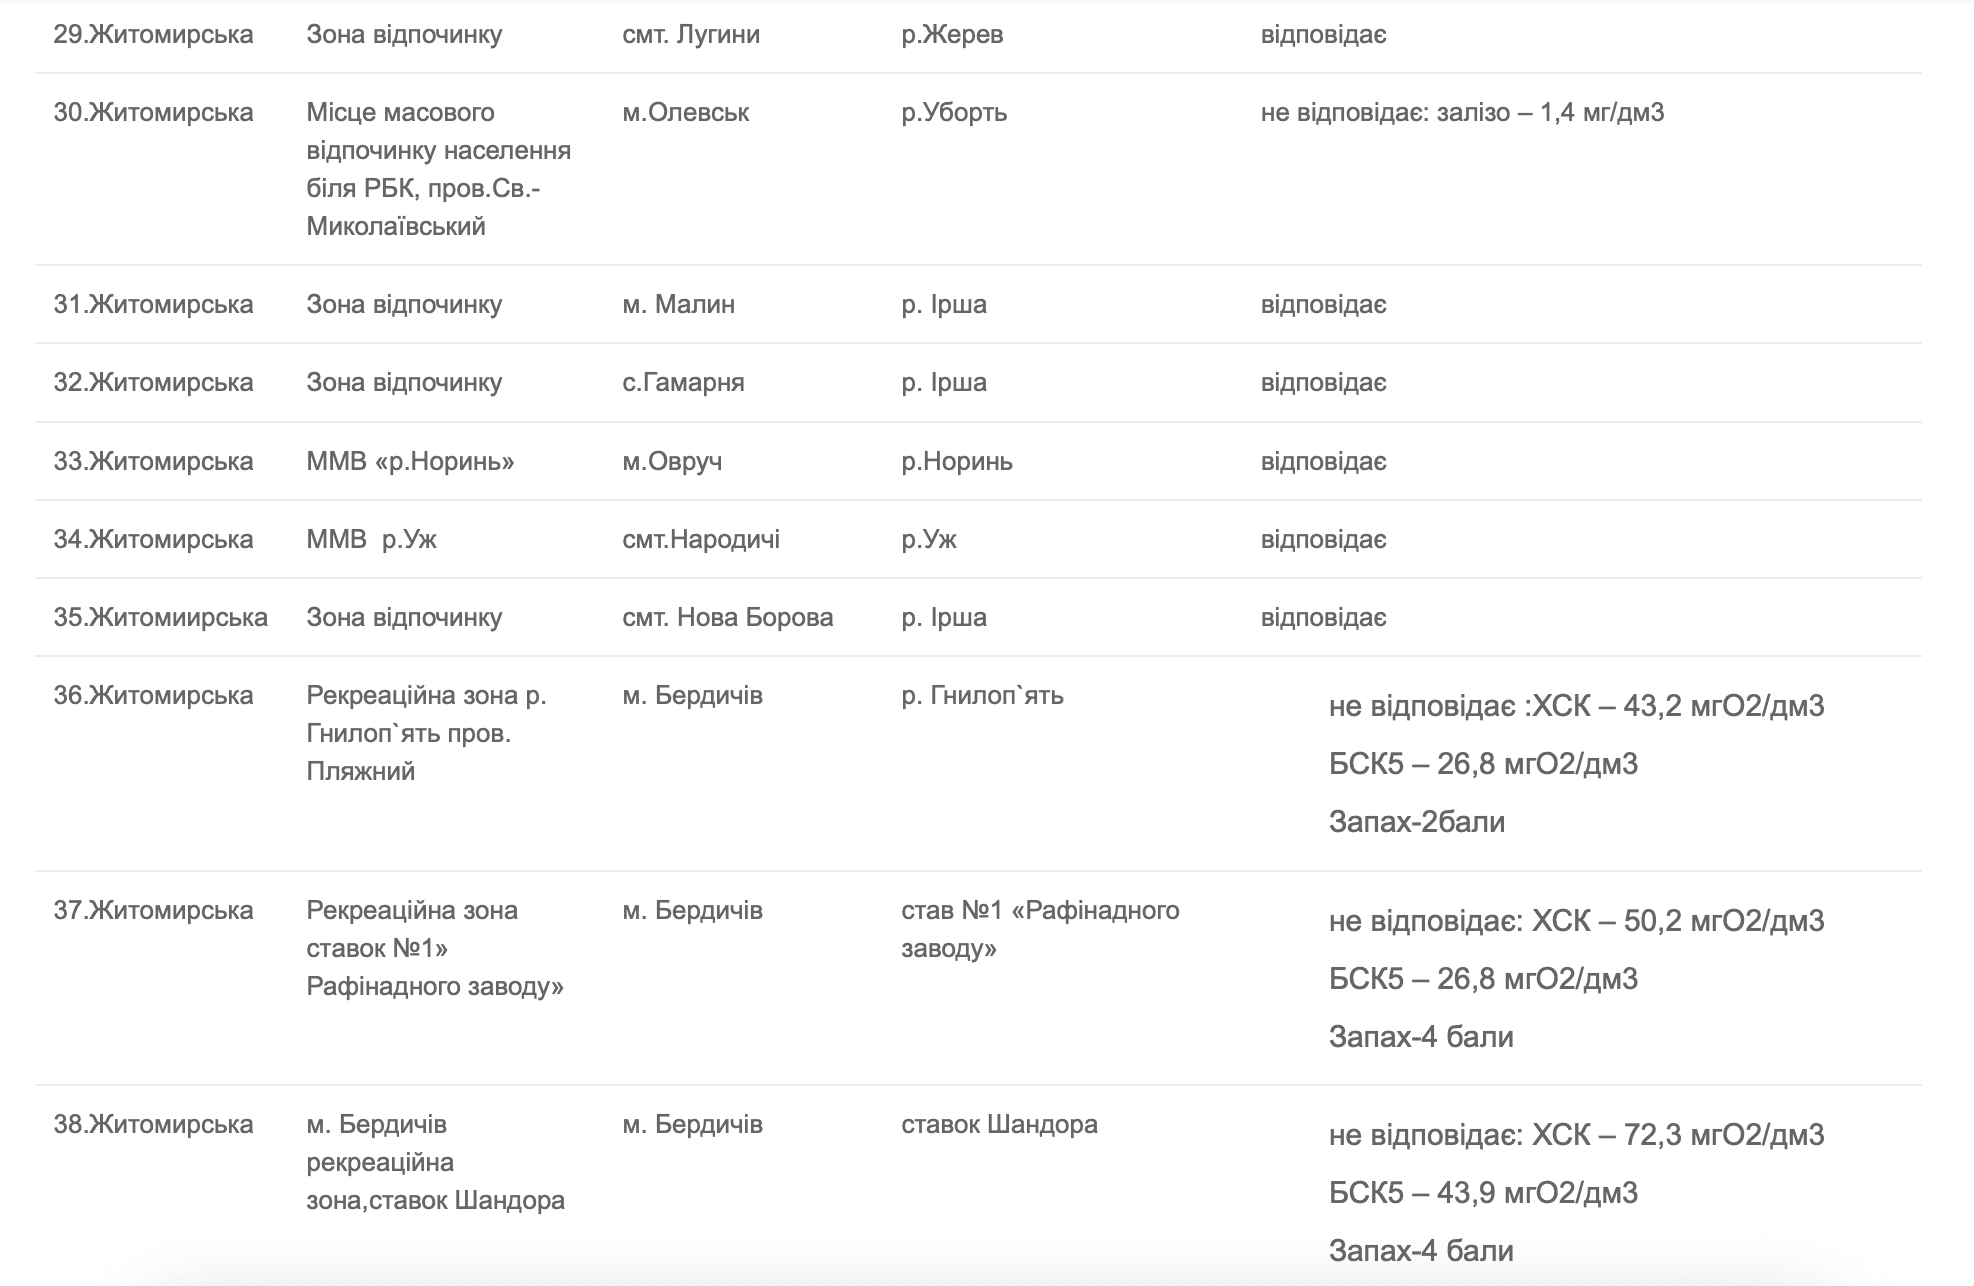
Task: Select the "смт.Народичі" location cell
Action: (700, 540)
